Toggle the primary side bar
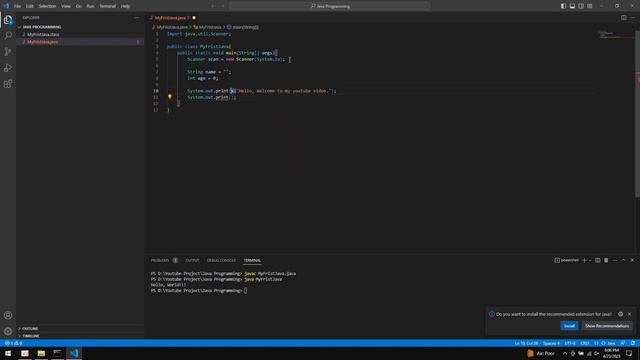 pos(563,6)
